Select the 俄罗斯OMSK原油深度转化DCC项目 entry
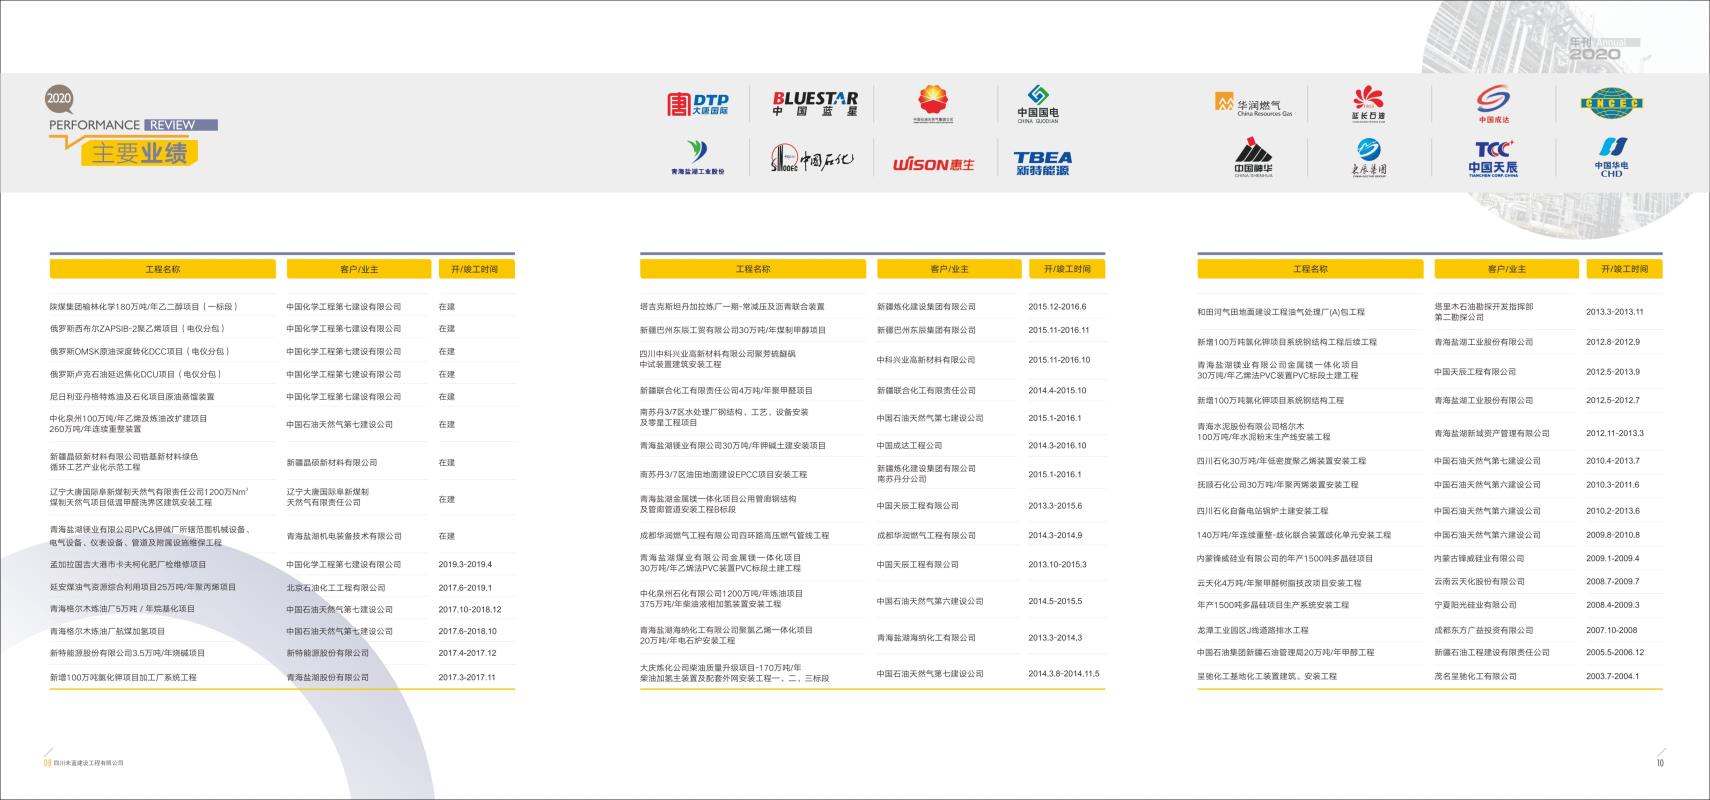The width and height of the screenshot is (1710, 800). click(140, 352)
